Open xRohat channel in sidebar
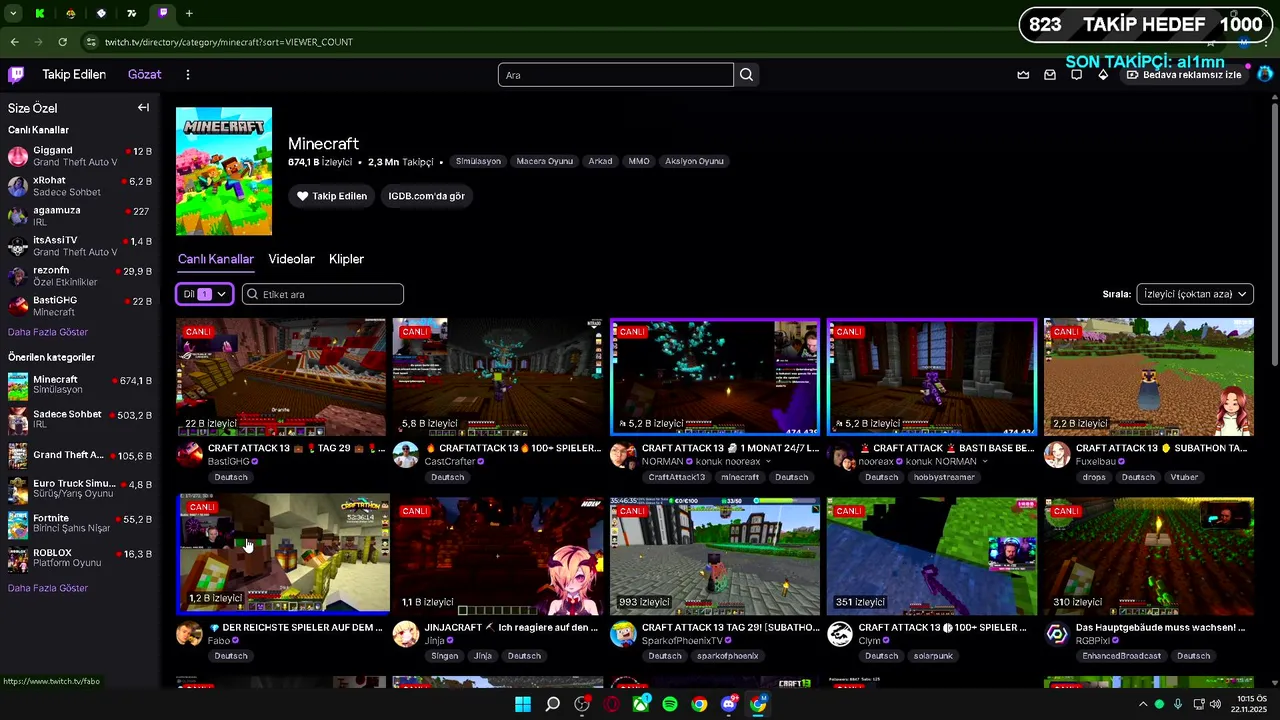1280x720 pixels. [80, 186]
